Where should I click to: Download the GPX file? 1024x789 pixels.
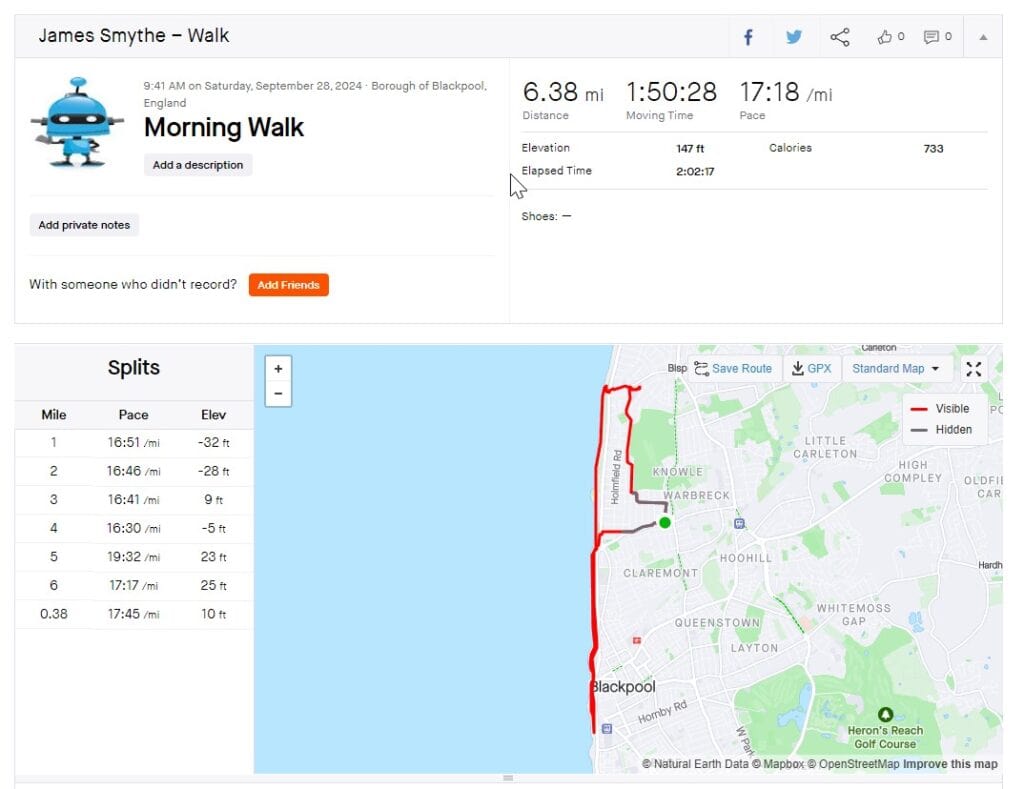811,369
